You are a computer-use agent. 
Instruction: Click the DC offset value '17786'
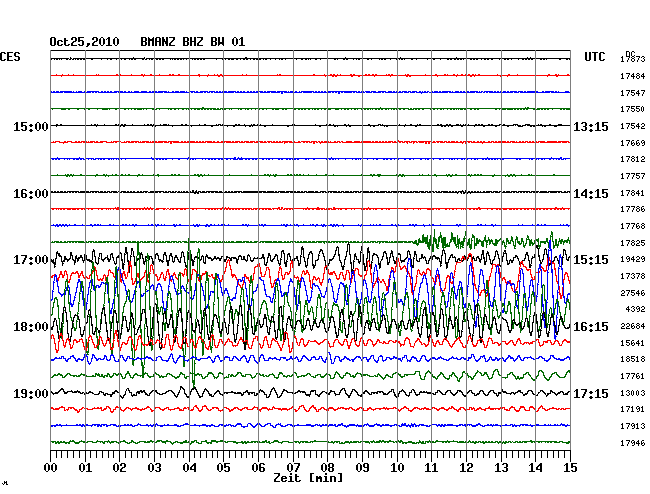click(x=633, y=209)
